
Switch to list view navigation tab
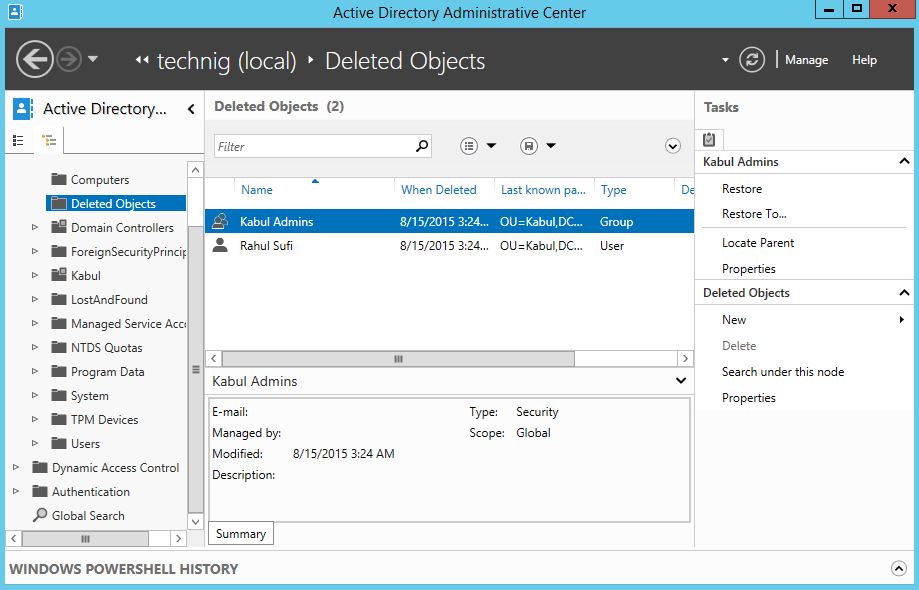point(18,141)
